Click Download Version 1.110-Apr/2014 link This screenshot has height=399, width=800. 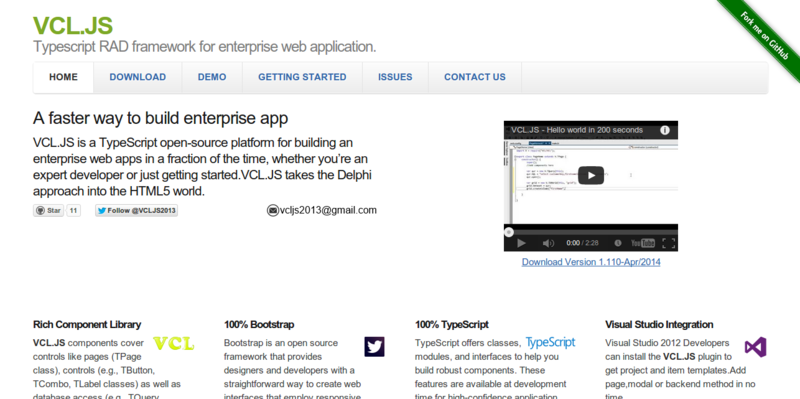[591, 262]
